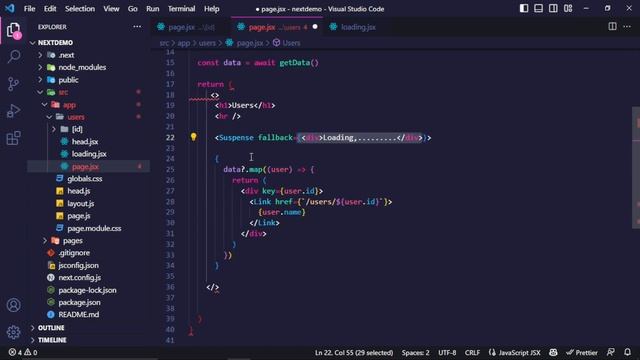Expand the [id] folder
This screenshot has width=640, height=360.
click(53, 129)
